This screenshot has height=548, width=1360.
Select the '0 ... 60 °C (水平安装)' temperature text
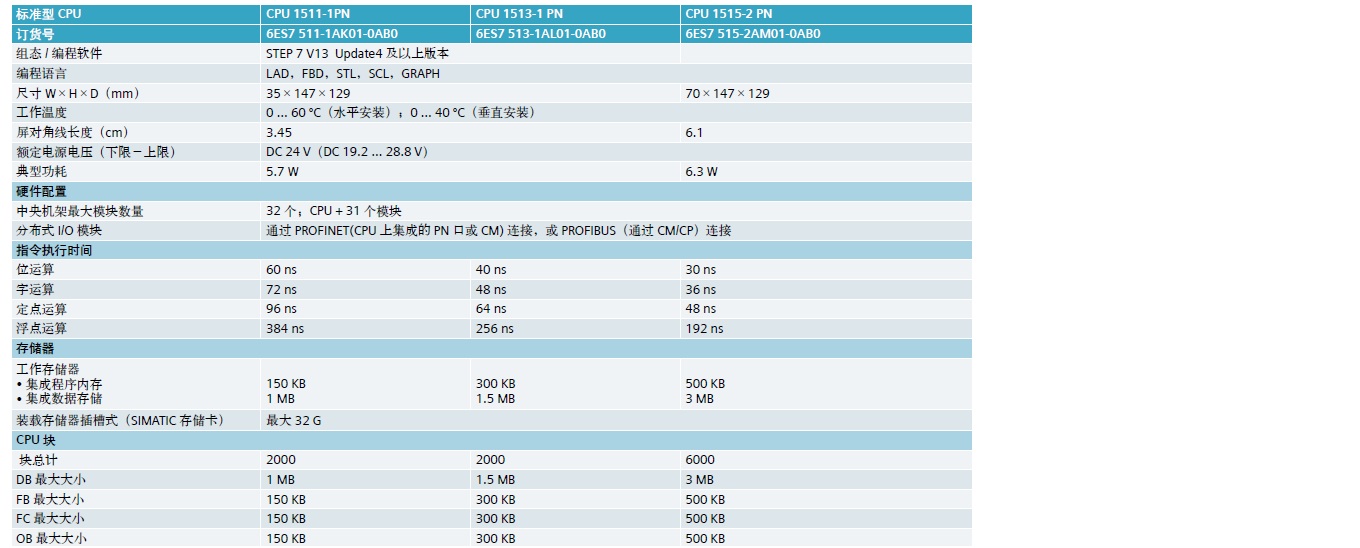[333, 112]
